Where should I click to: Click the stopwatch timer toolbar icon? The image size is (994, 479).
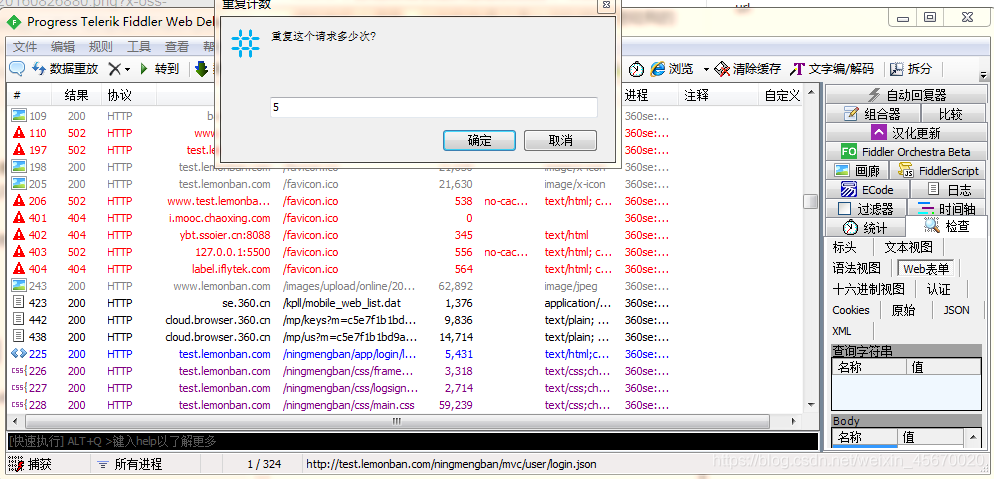click(x=636, y=68)
